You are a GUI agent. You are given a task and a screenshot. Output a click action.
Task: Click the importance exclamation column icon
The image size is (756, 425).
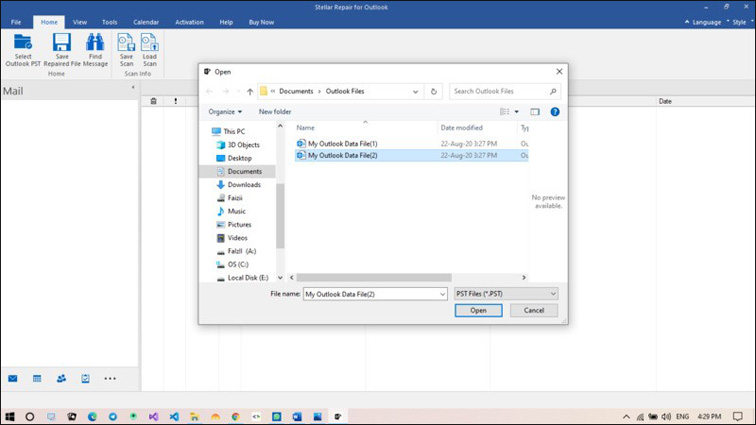pos(176,101)
